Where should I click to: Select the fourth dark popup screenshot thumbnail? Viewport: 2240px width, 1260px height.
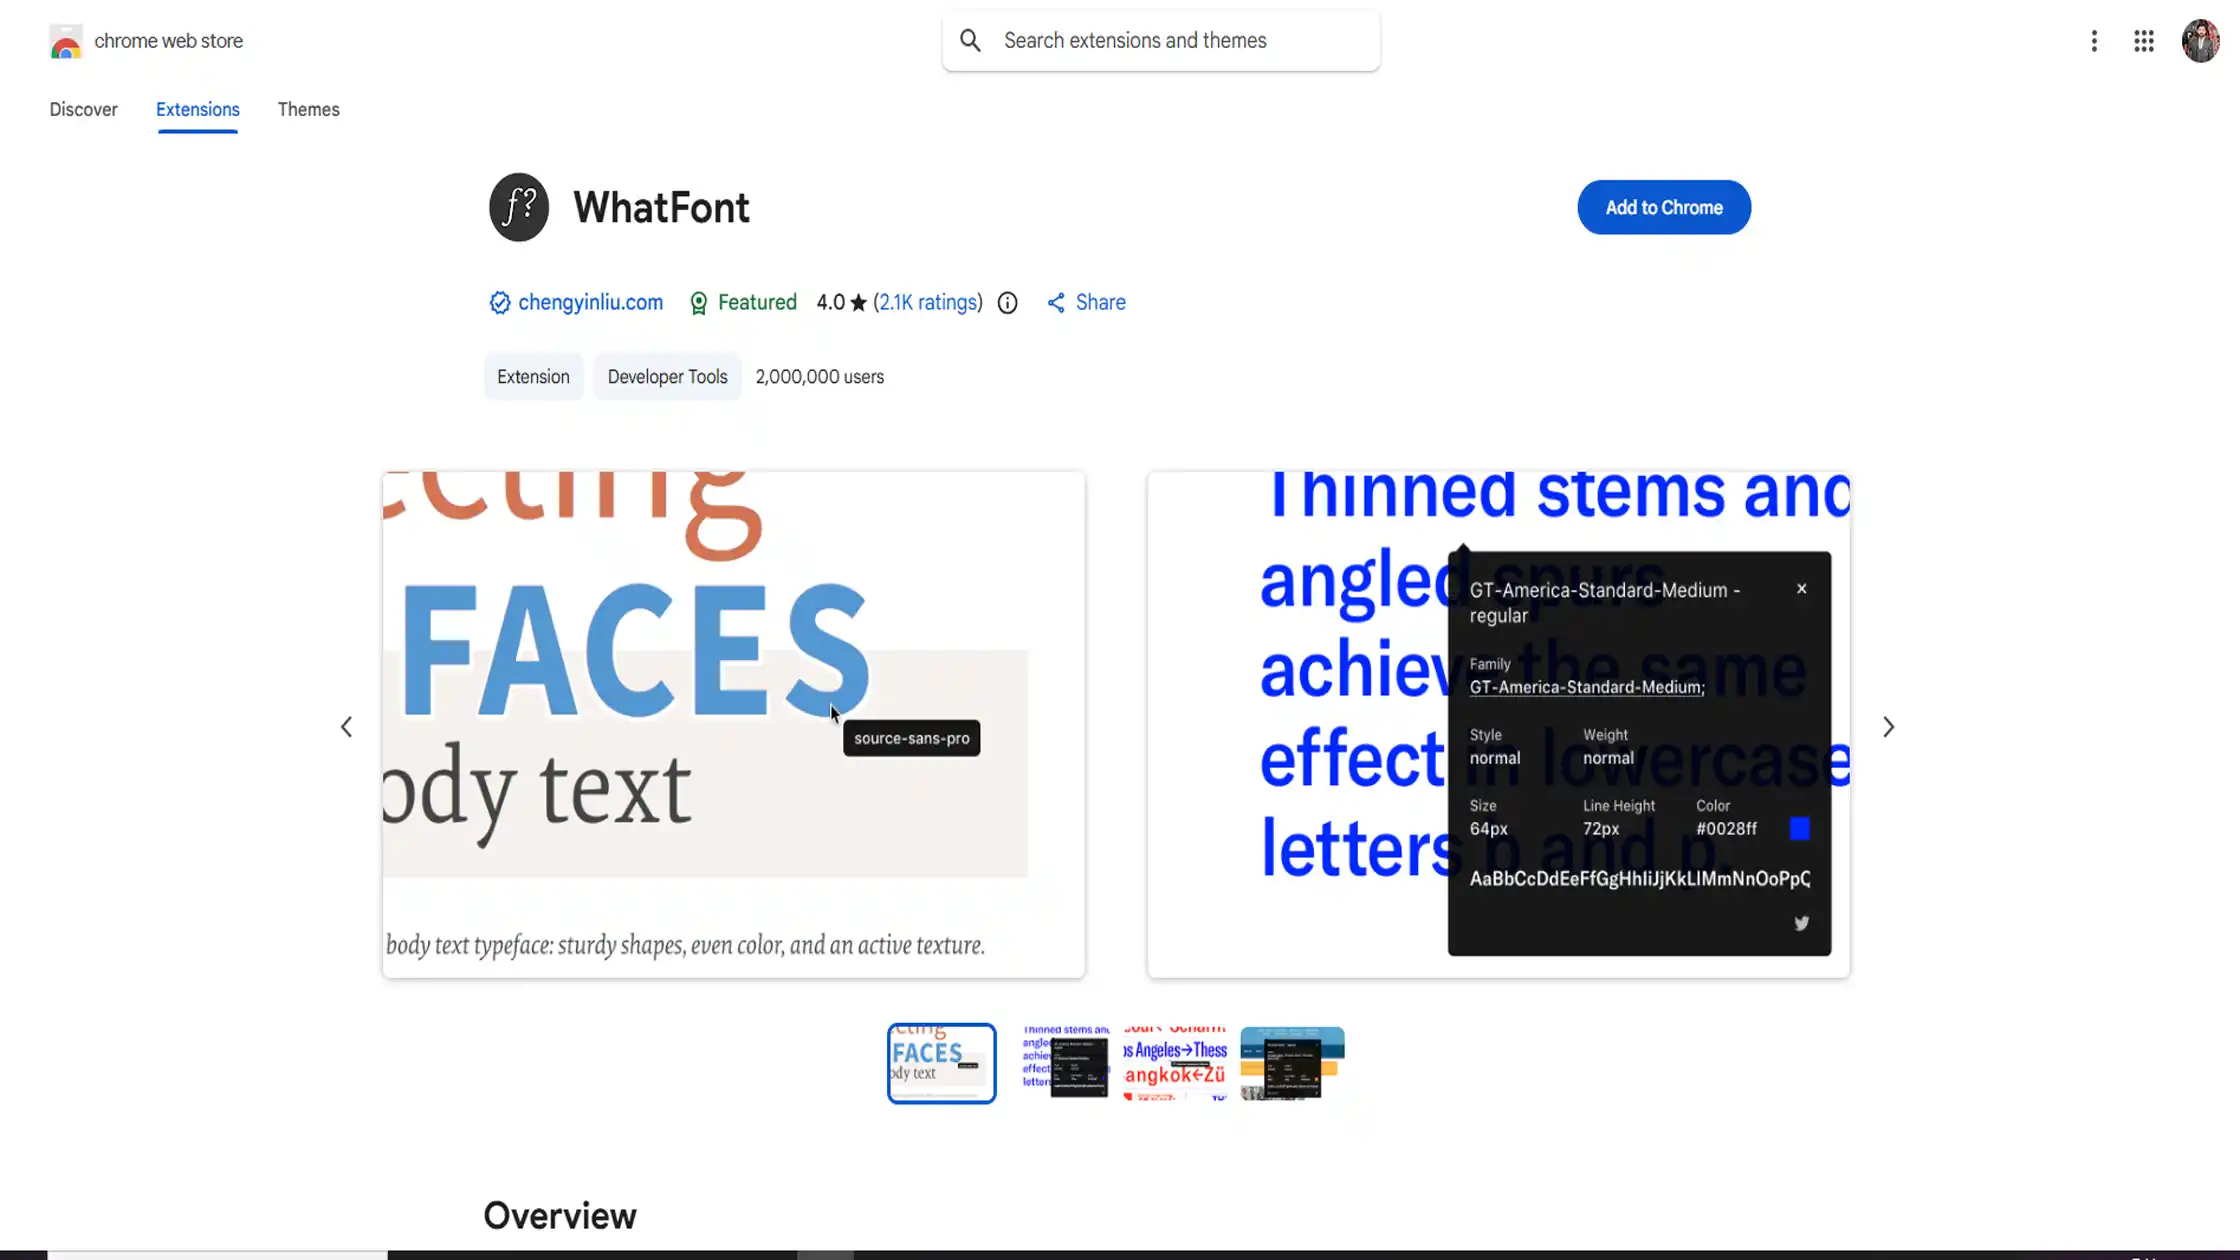pos(1292,1063)
